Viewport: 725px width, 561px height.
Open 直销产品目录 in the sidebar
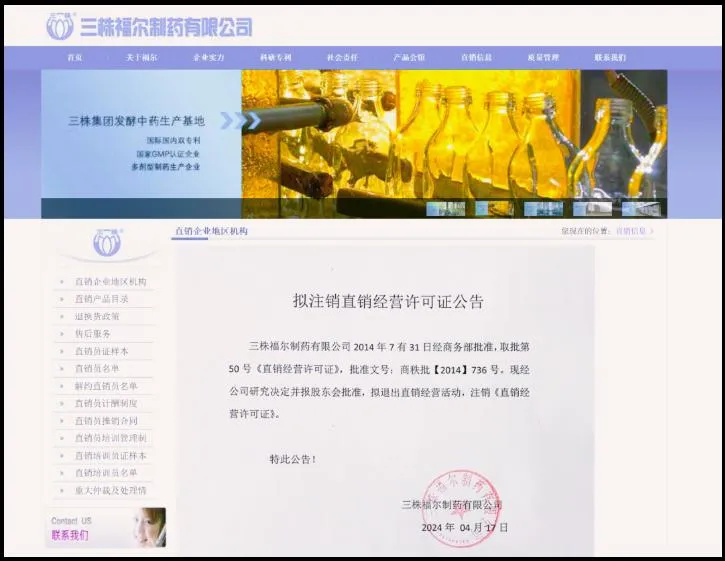[104, 299]
